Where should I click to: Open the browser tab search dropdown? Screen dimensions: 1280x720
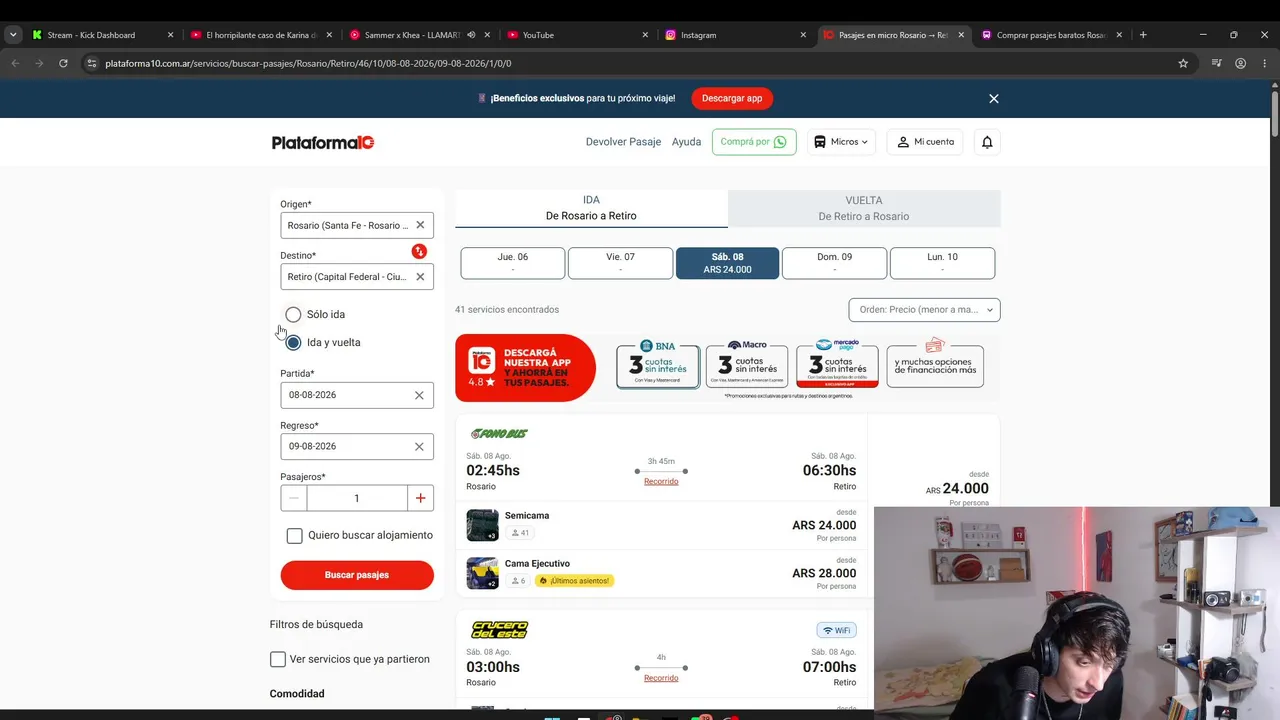pos(13,35)
